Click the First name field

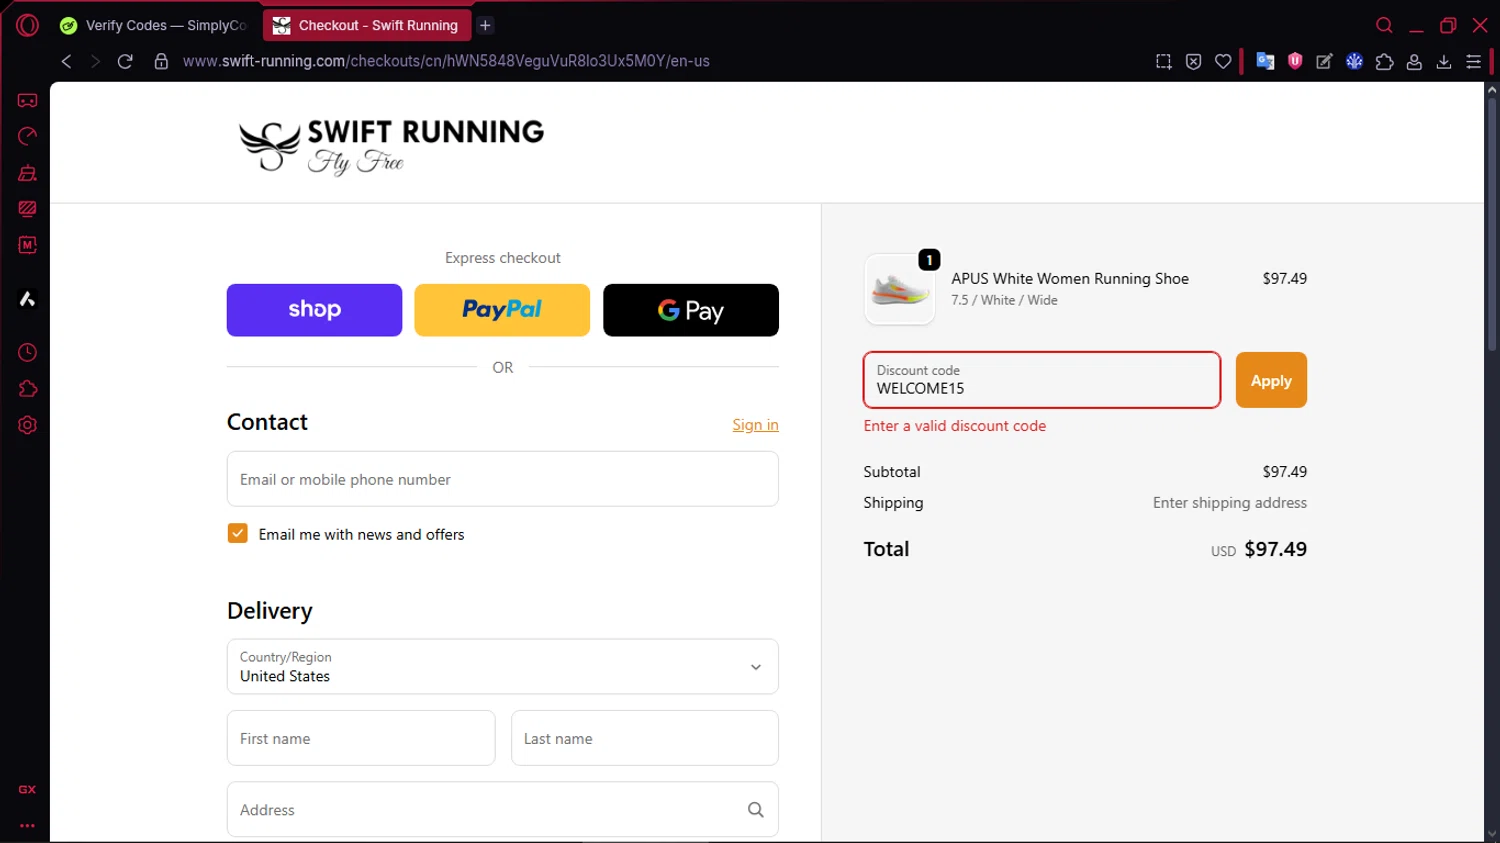361,738
